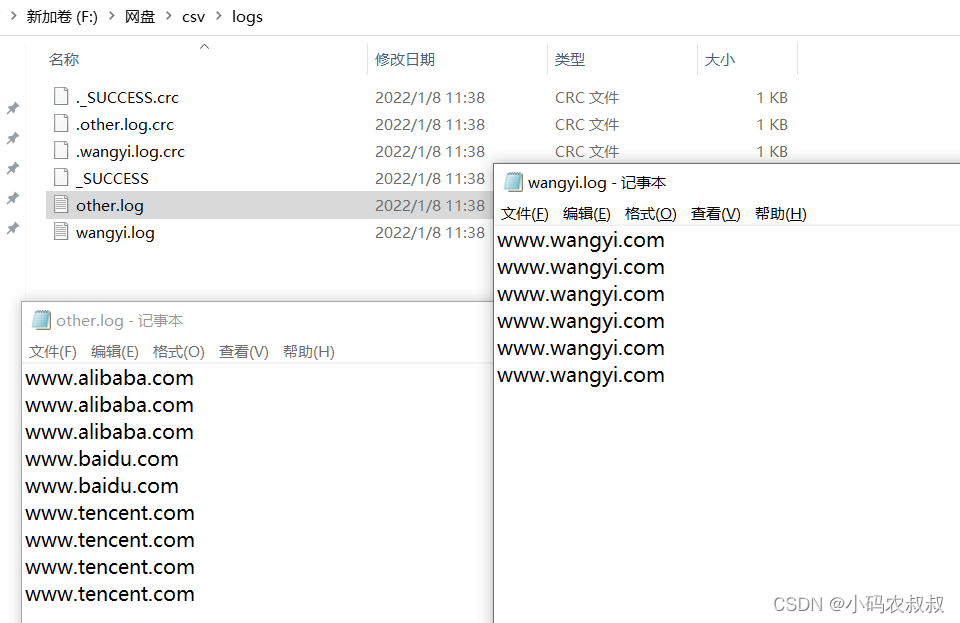Open 查看(V) menu in wangyi.log Notepad
Screen dimensions: 960x623
(x=715, y=214)
